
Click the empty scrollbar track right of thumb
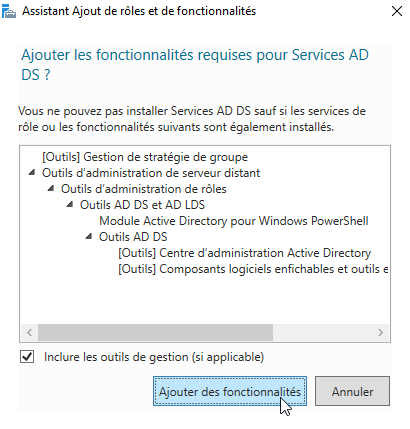click(x=323, y=332)
